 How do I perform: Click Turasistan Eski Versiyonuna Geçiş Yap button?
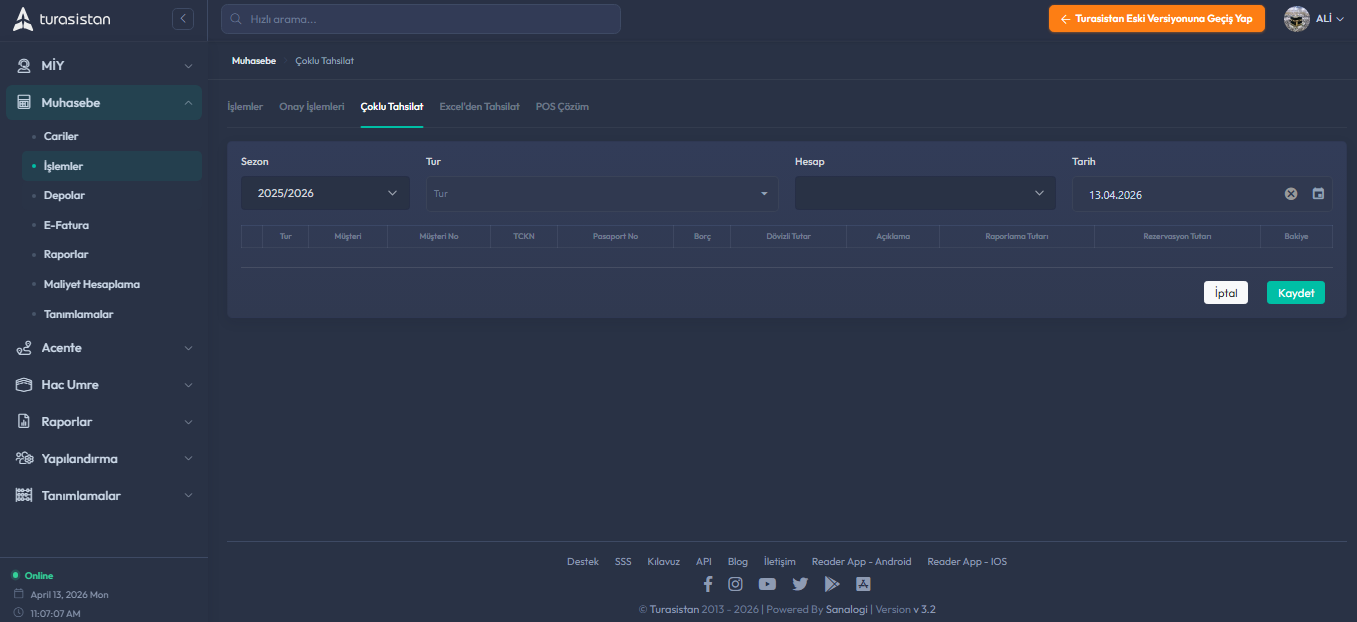[1157, 19]
